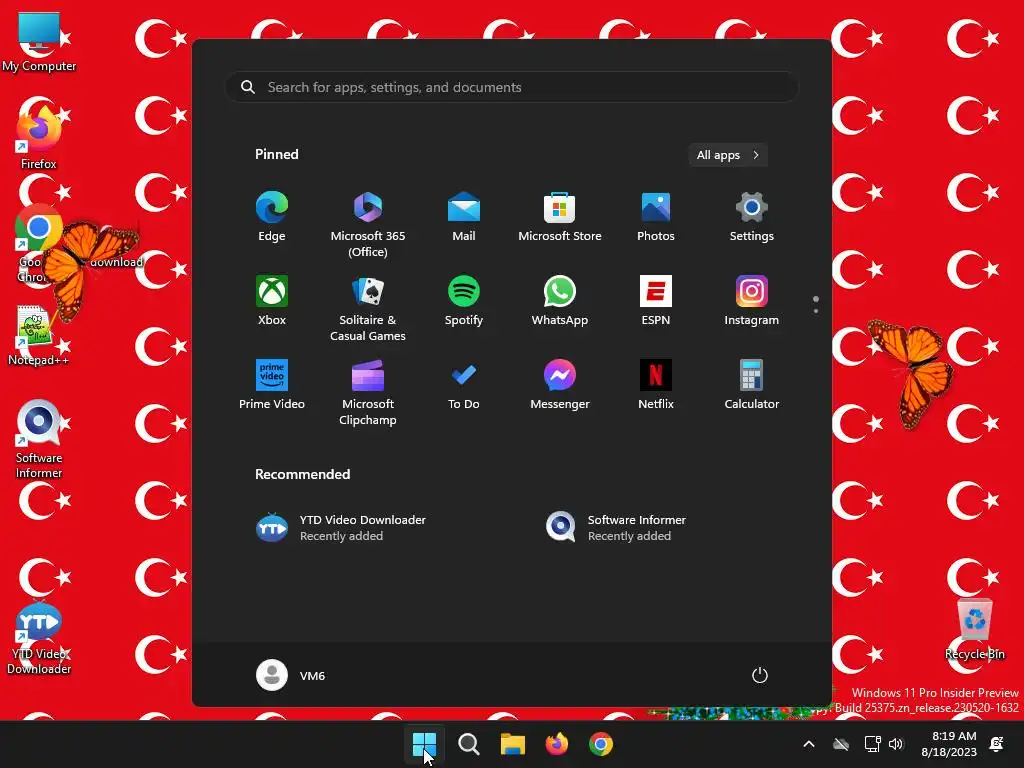
Task: Click the Start menu search field
Action: [513, 87]
